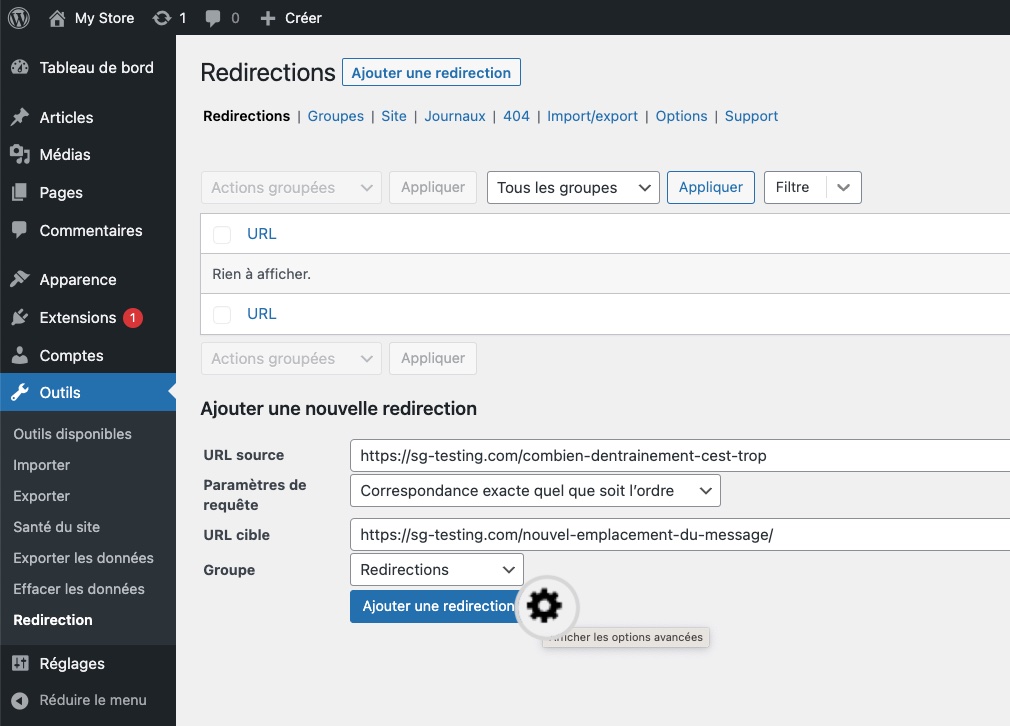The width and height of the screenshot is (1010, 726).
Task: Open the Exporter submenu item
Action: pos(41,496)
